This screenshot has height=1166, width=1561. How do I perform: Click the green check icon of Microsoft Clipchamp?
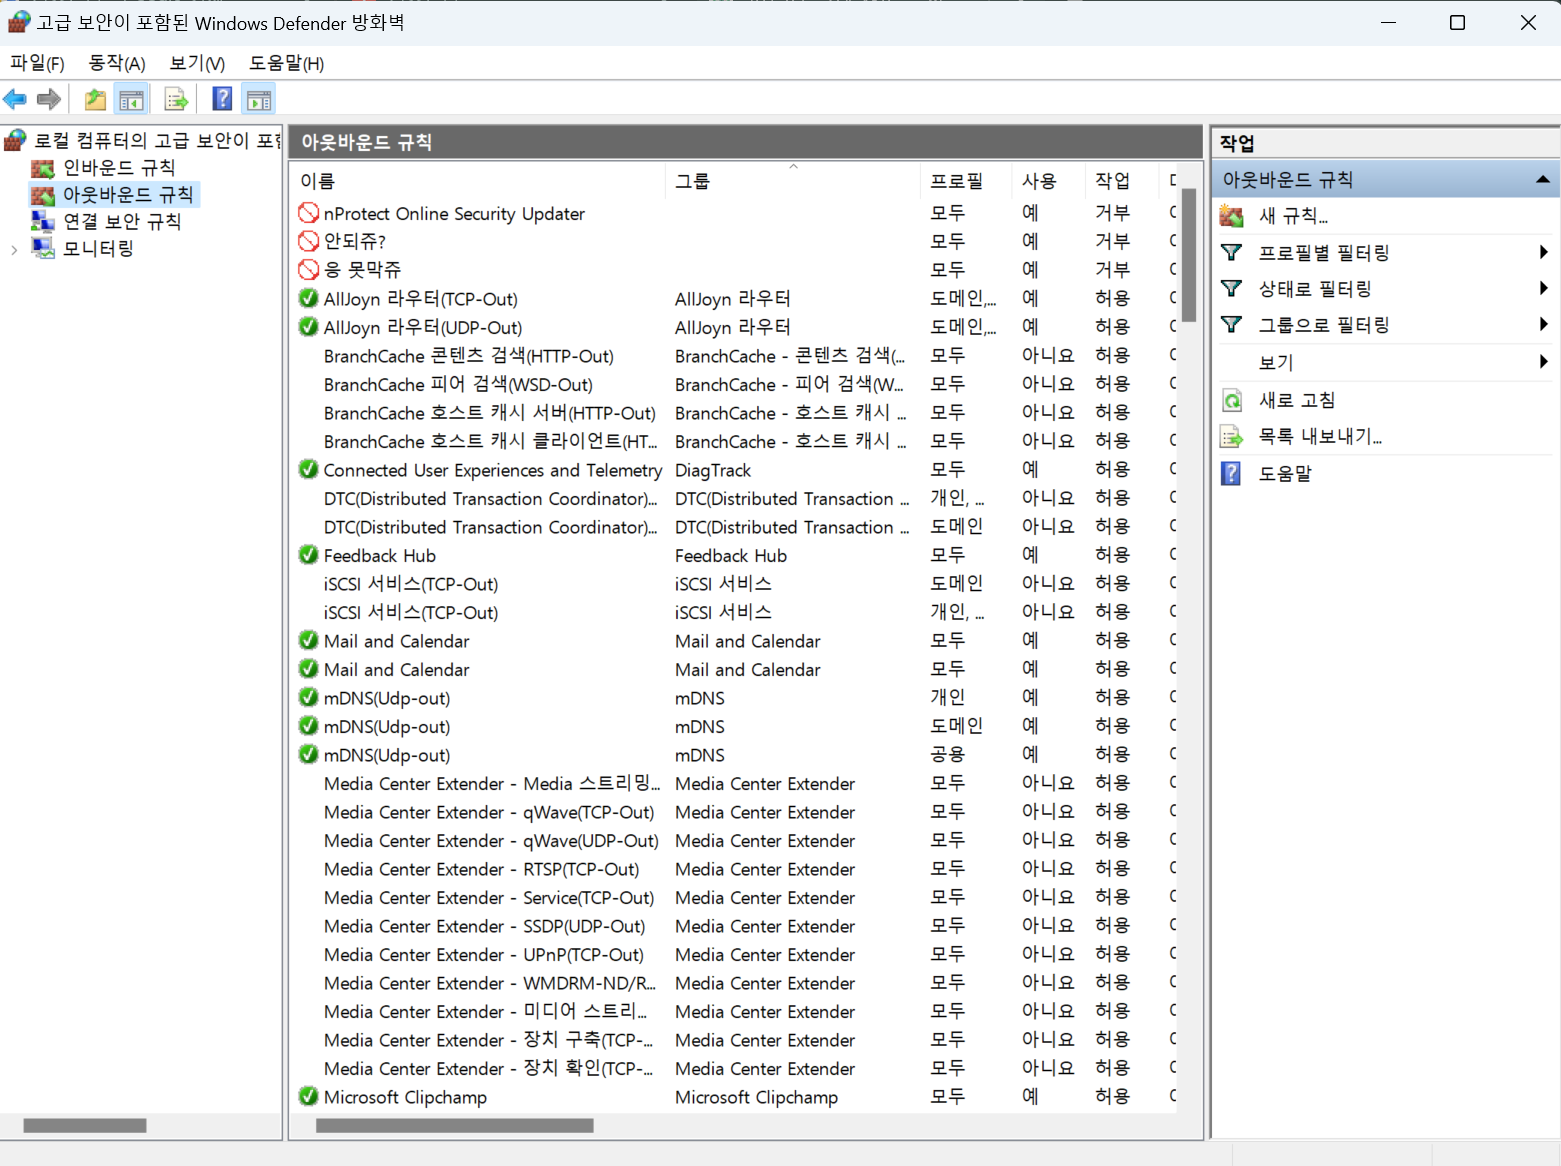click(309, 1097)
